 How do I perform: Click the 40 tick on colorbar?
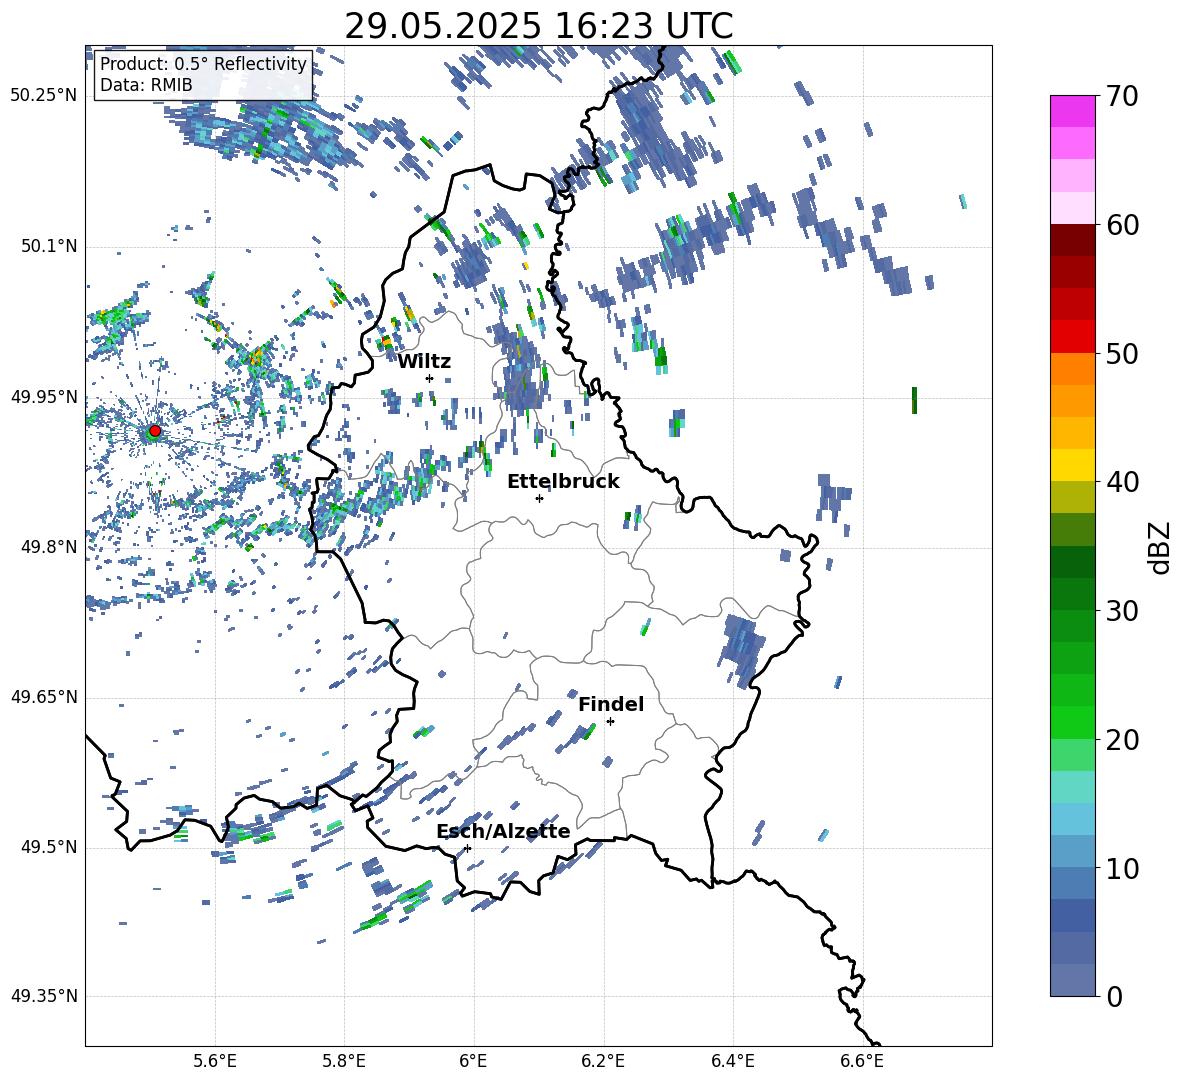(x=1122, y=482)
